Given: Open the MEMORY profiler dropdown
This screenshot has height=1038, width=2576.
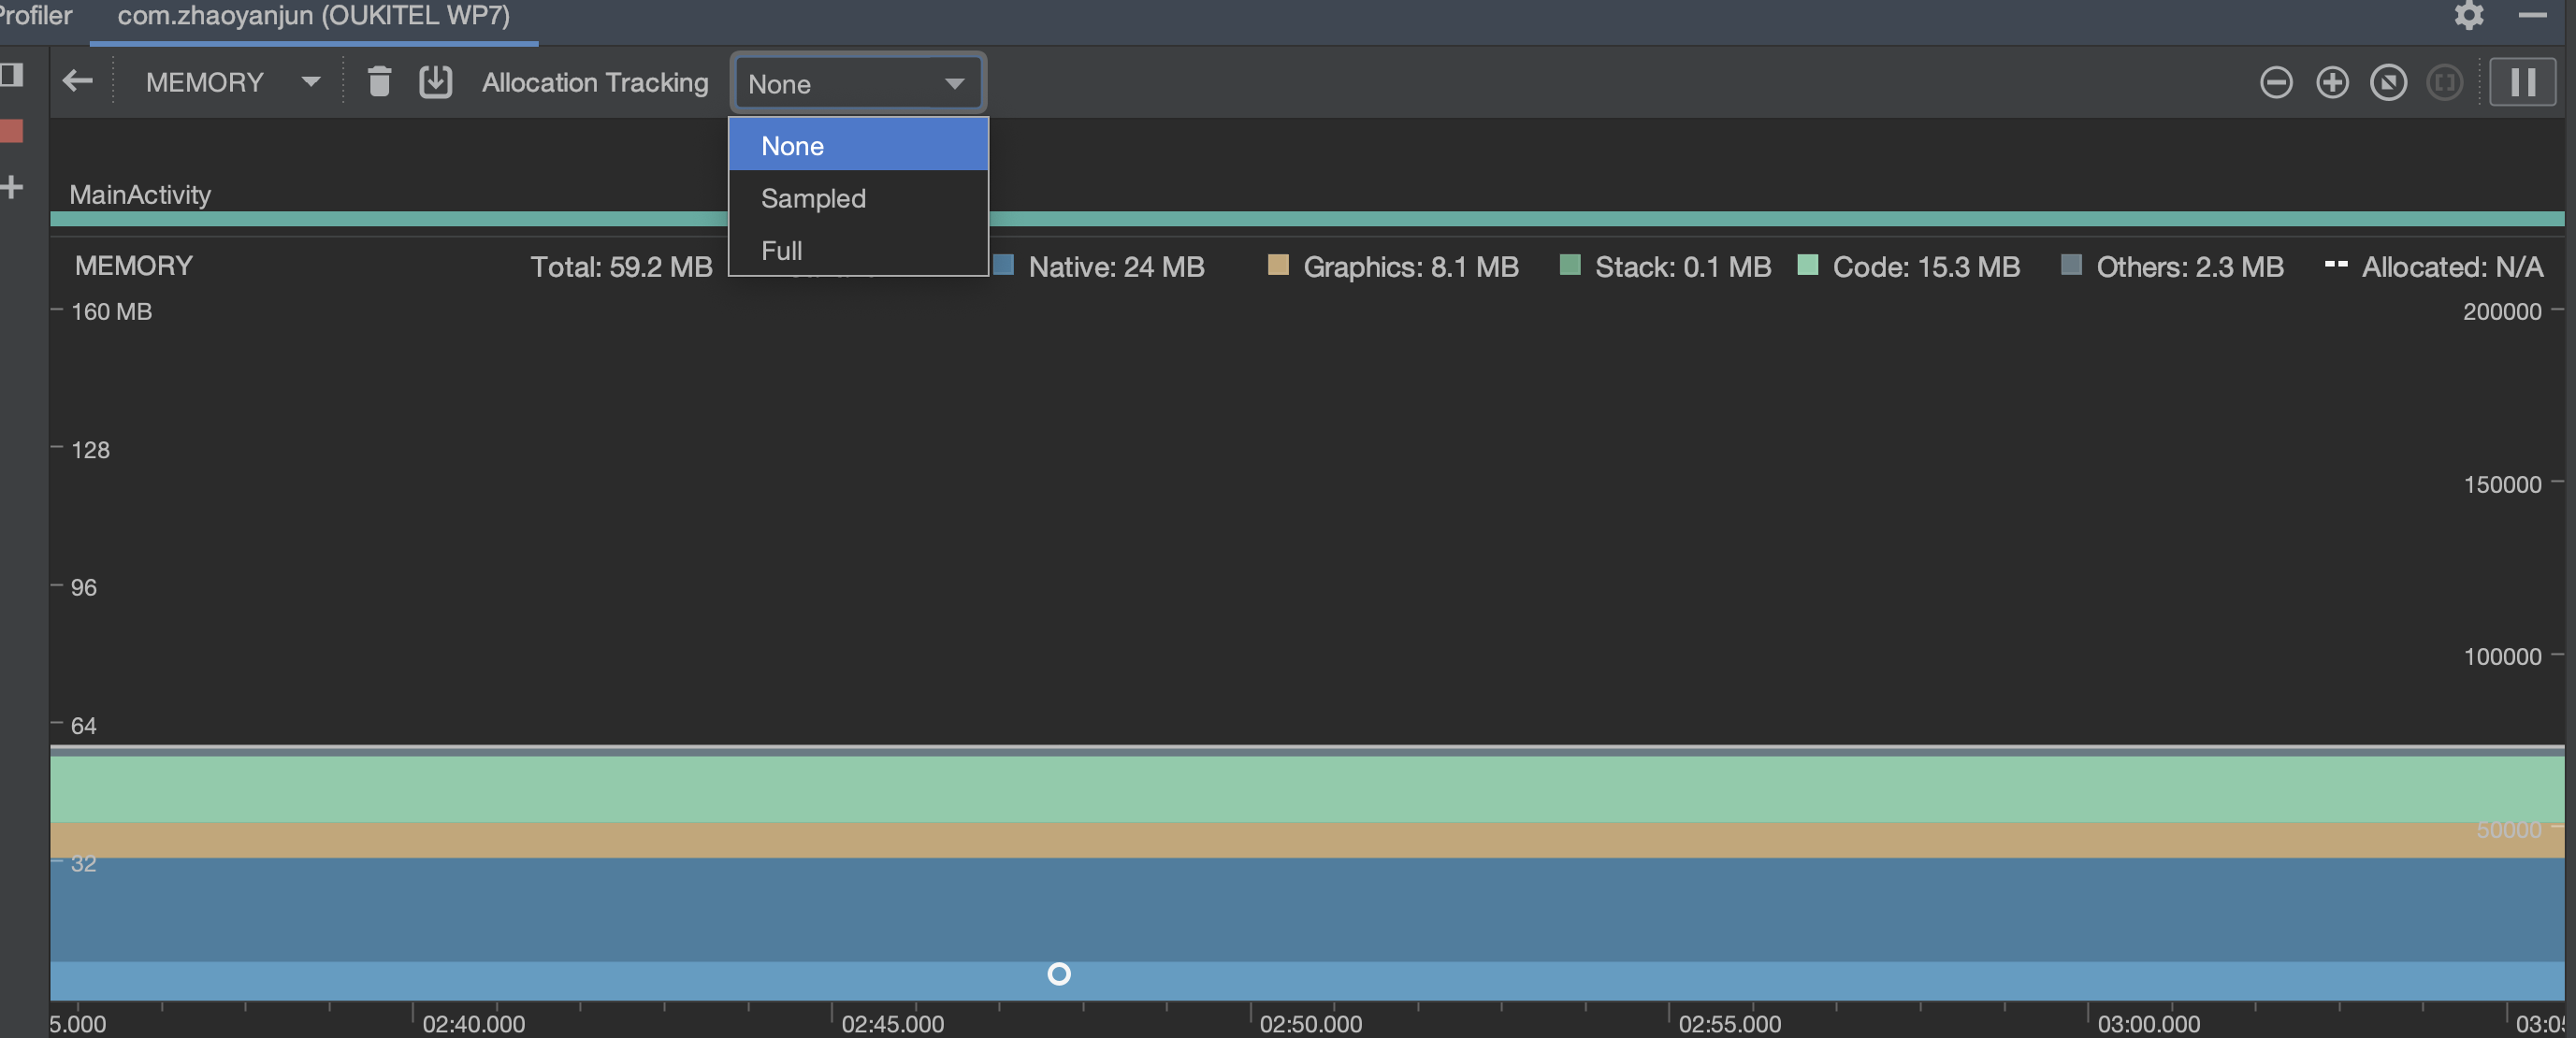Looking at the screenshot, I should point(232,82).
